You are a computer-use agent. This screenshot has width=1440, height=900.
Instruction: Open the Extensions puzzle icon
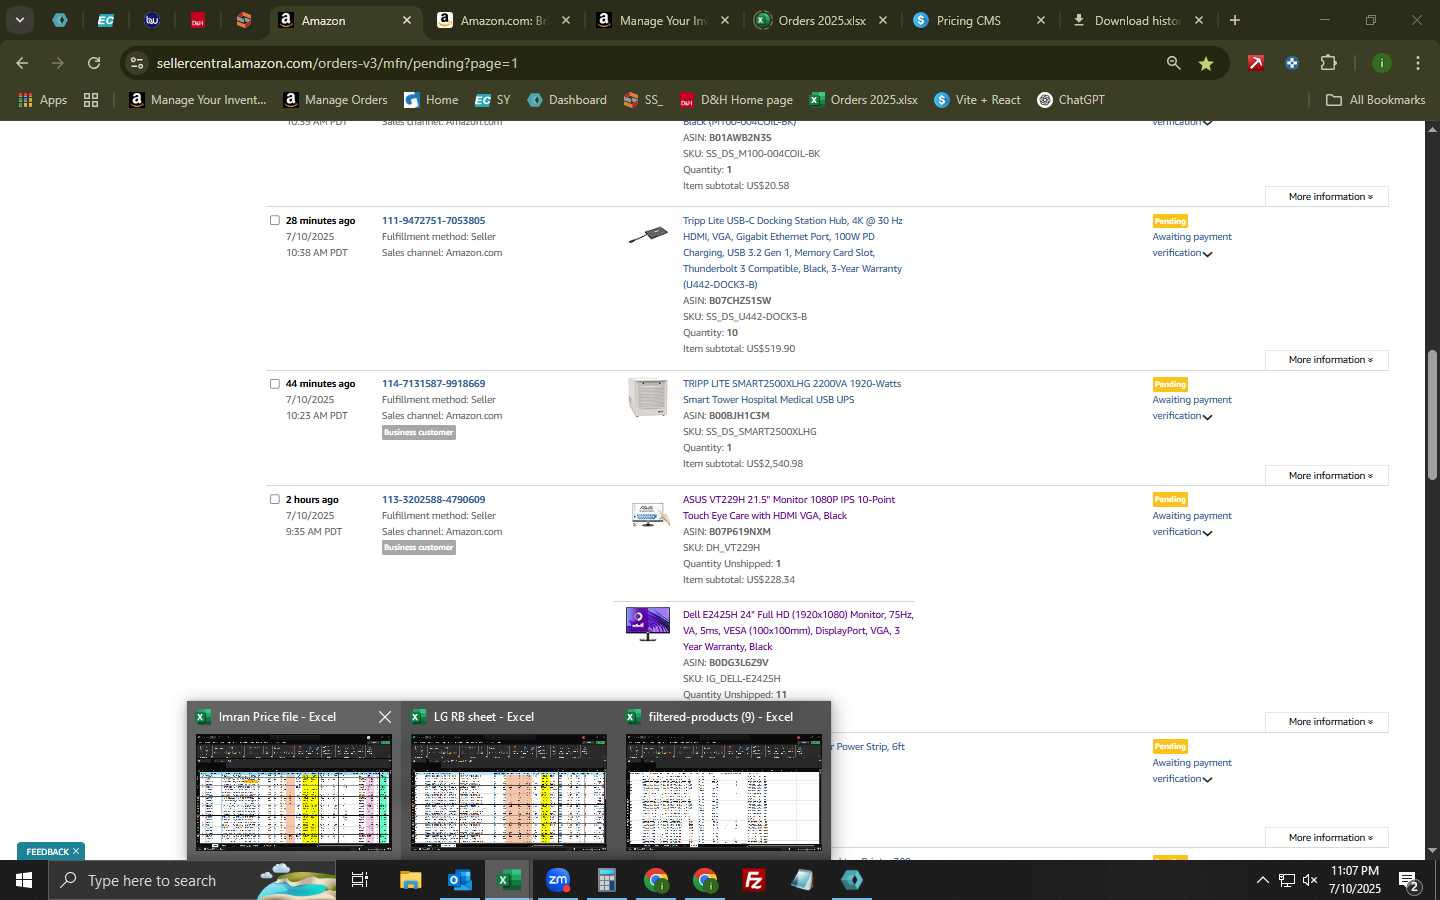point(1328,63)
